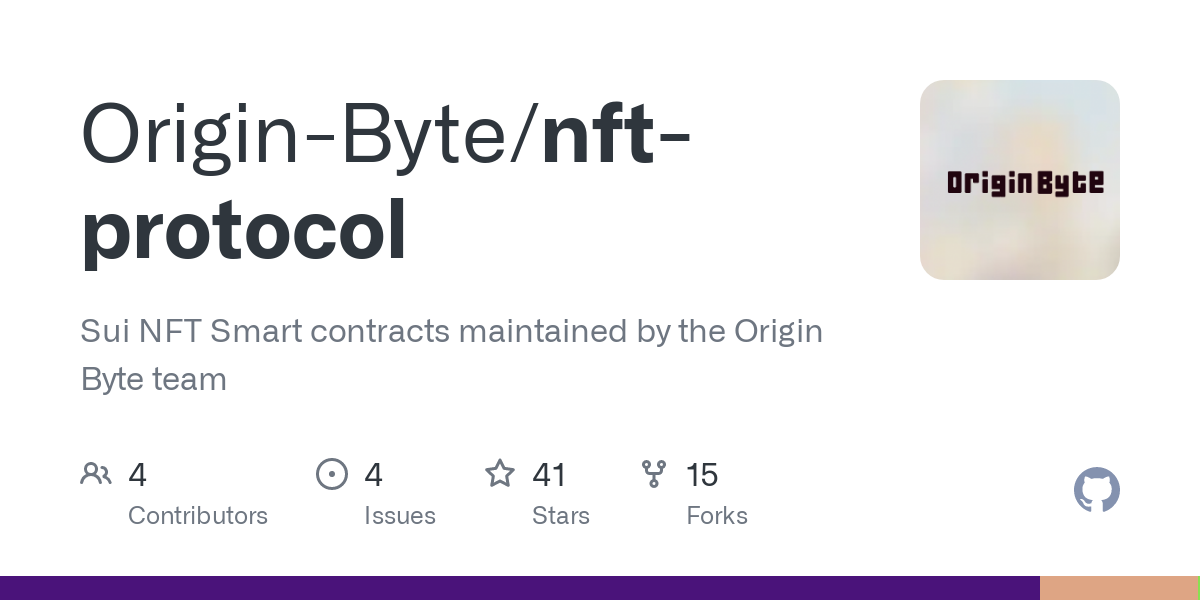The height and width of the screenshot is (600, 1200).
Task: Open the Issues label
Action: pos(400,516)
